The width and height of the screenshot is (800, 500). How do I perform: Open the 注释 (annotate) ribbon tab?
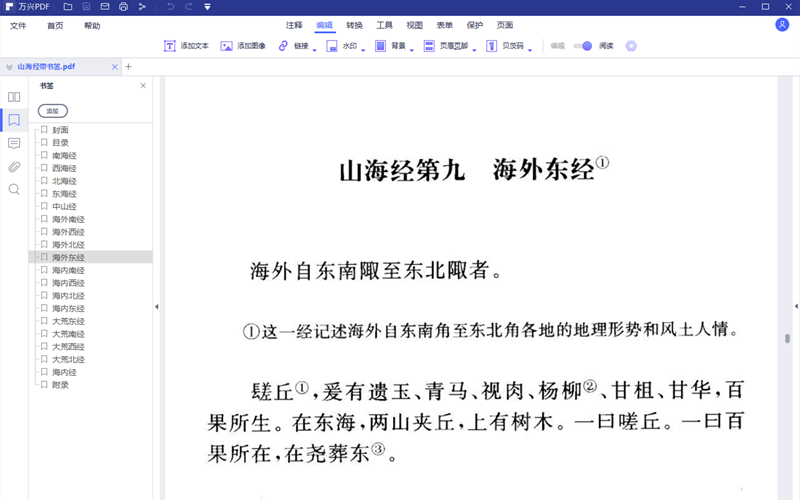pos(294,25)
